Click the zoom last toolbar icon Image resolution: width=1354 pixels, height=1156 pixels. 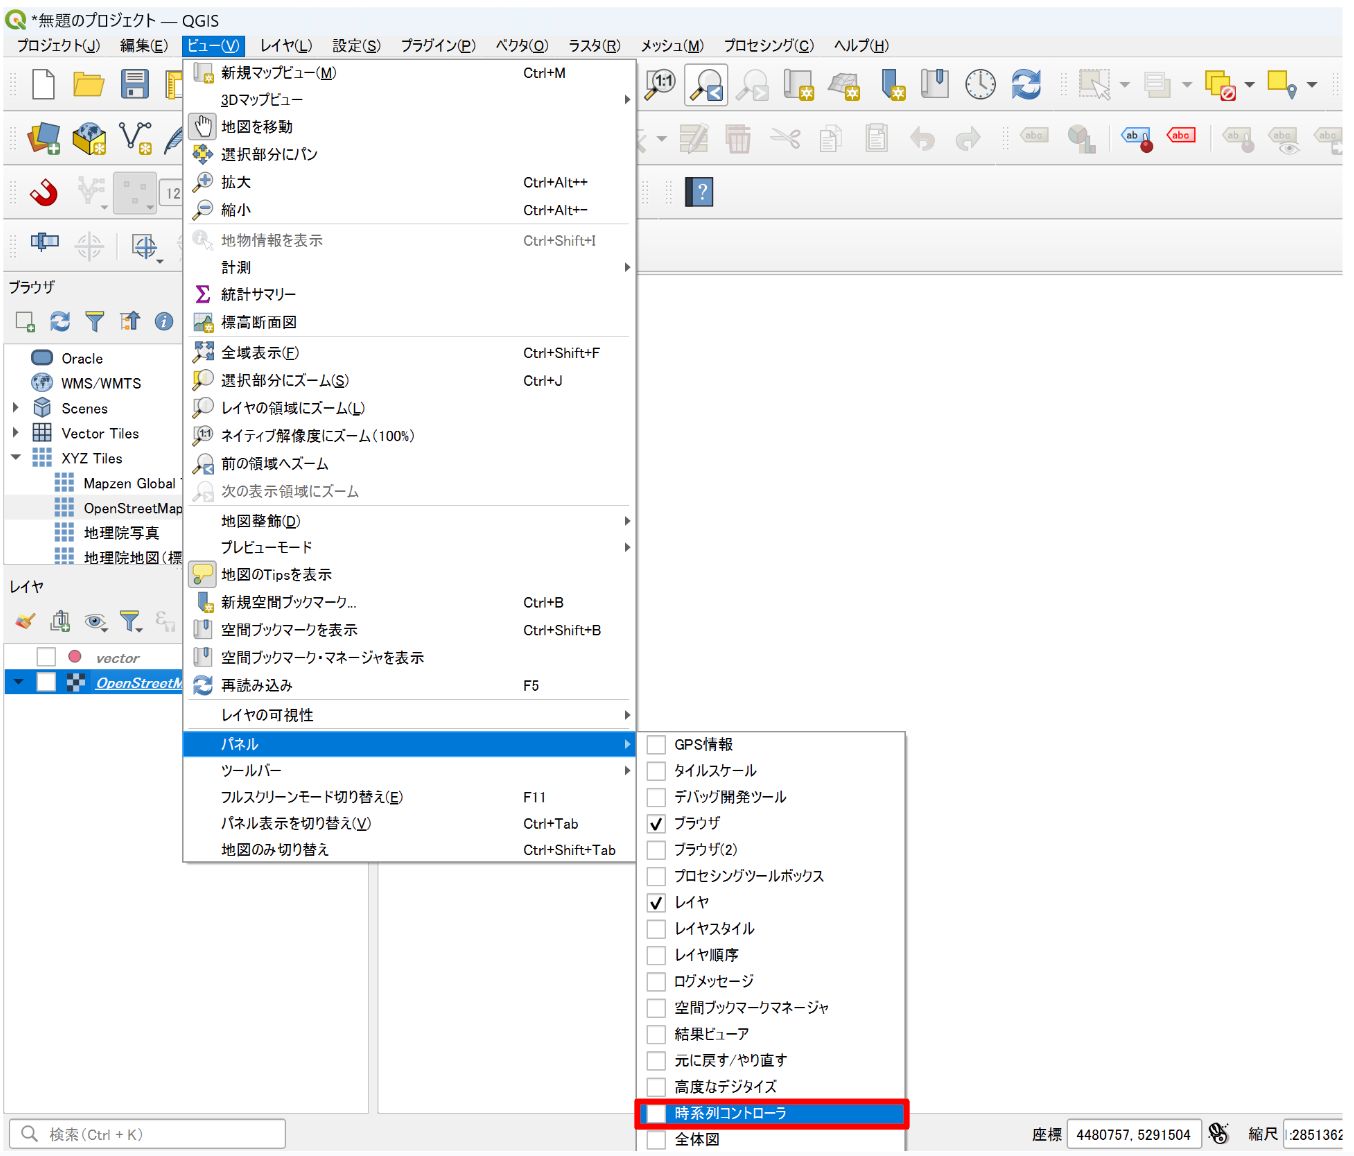click(706, 85)
